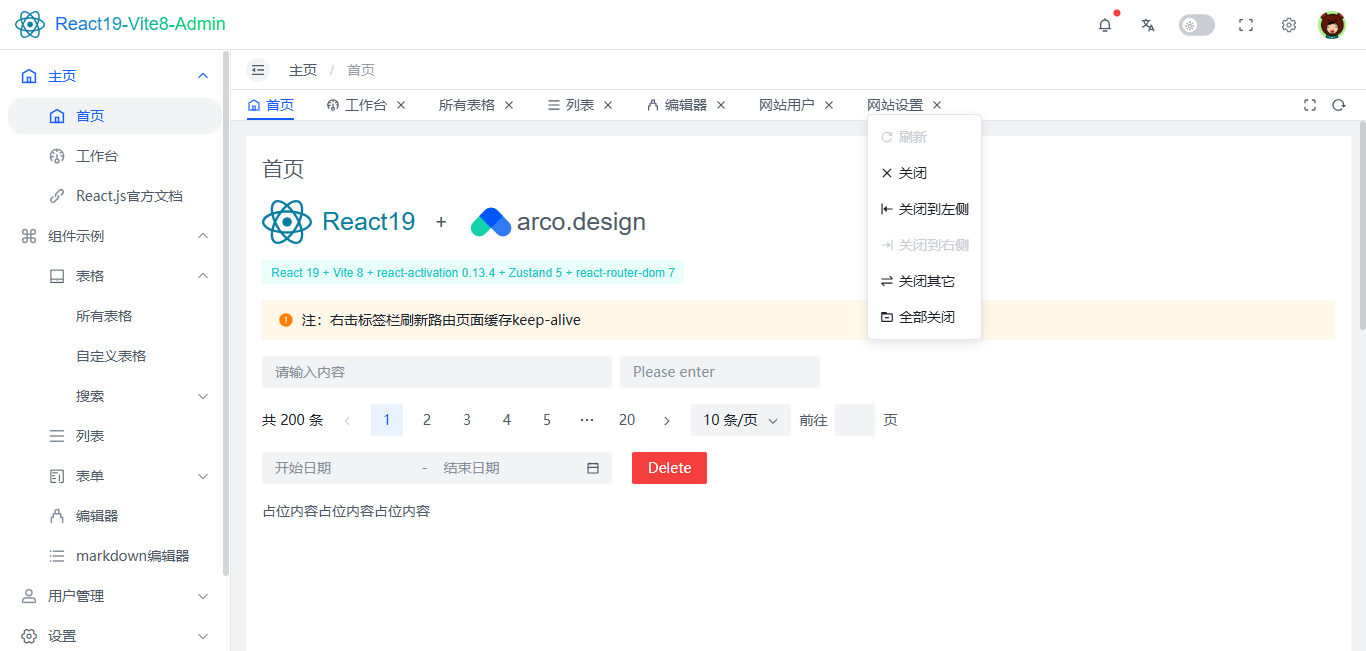
Task: Focus the 前往 page jump input
Action: pyautogui.click(x=855, y=420)
